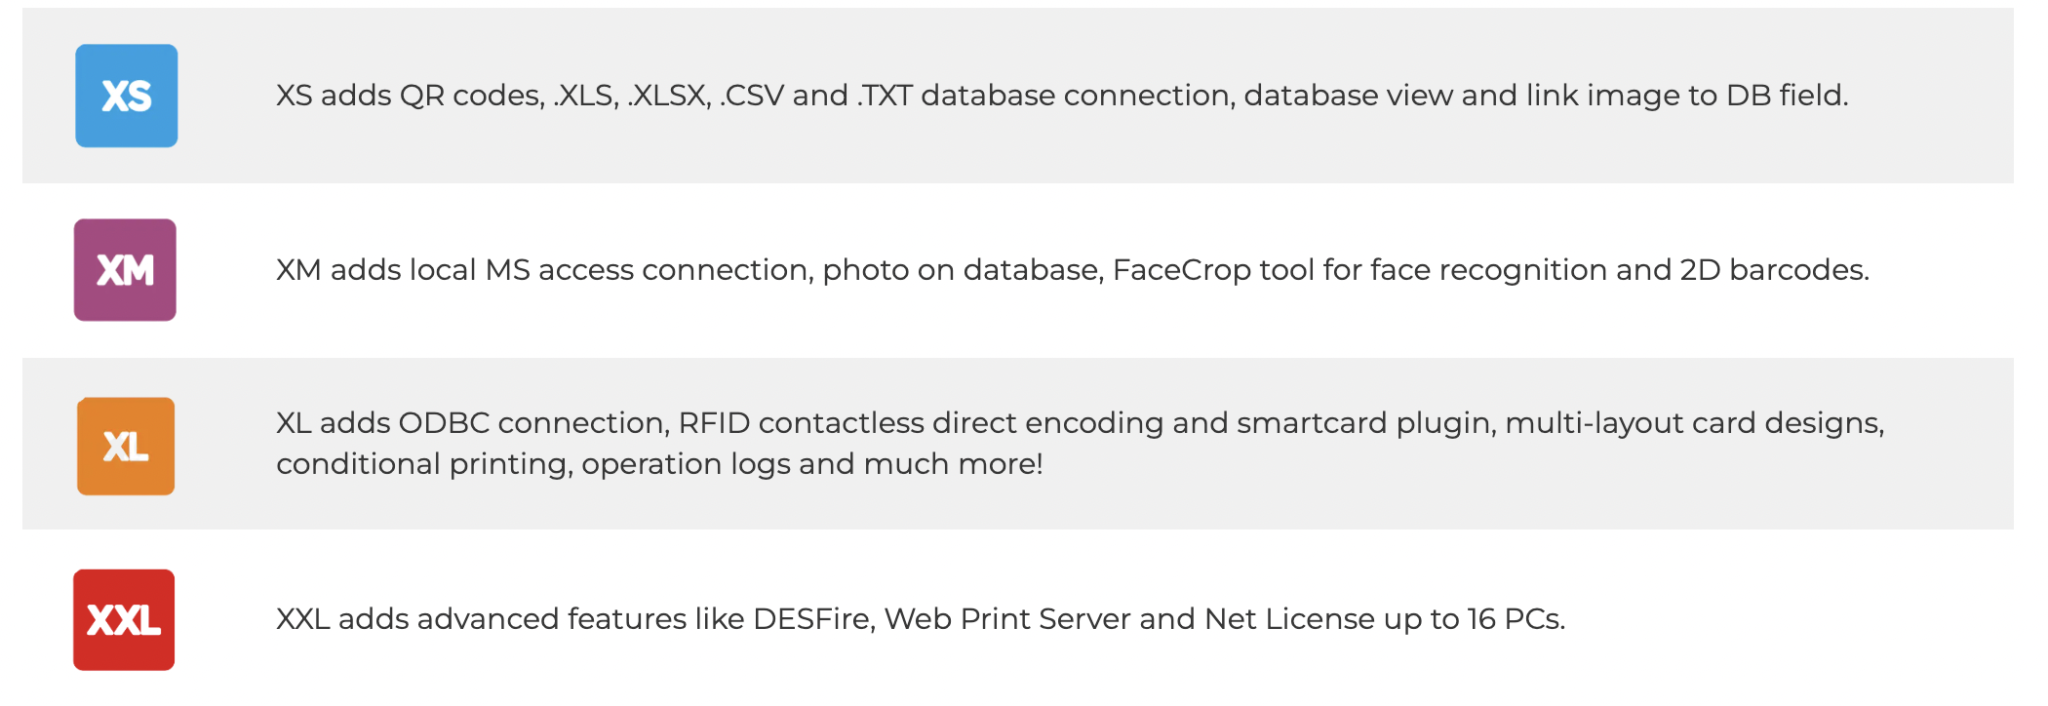
Task: Click the blue XS edition icon
Action: [127, 96]
